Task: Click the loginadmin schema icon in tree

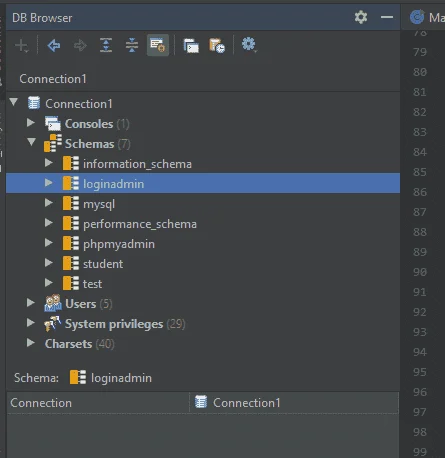Action: coord(71,183)
